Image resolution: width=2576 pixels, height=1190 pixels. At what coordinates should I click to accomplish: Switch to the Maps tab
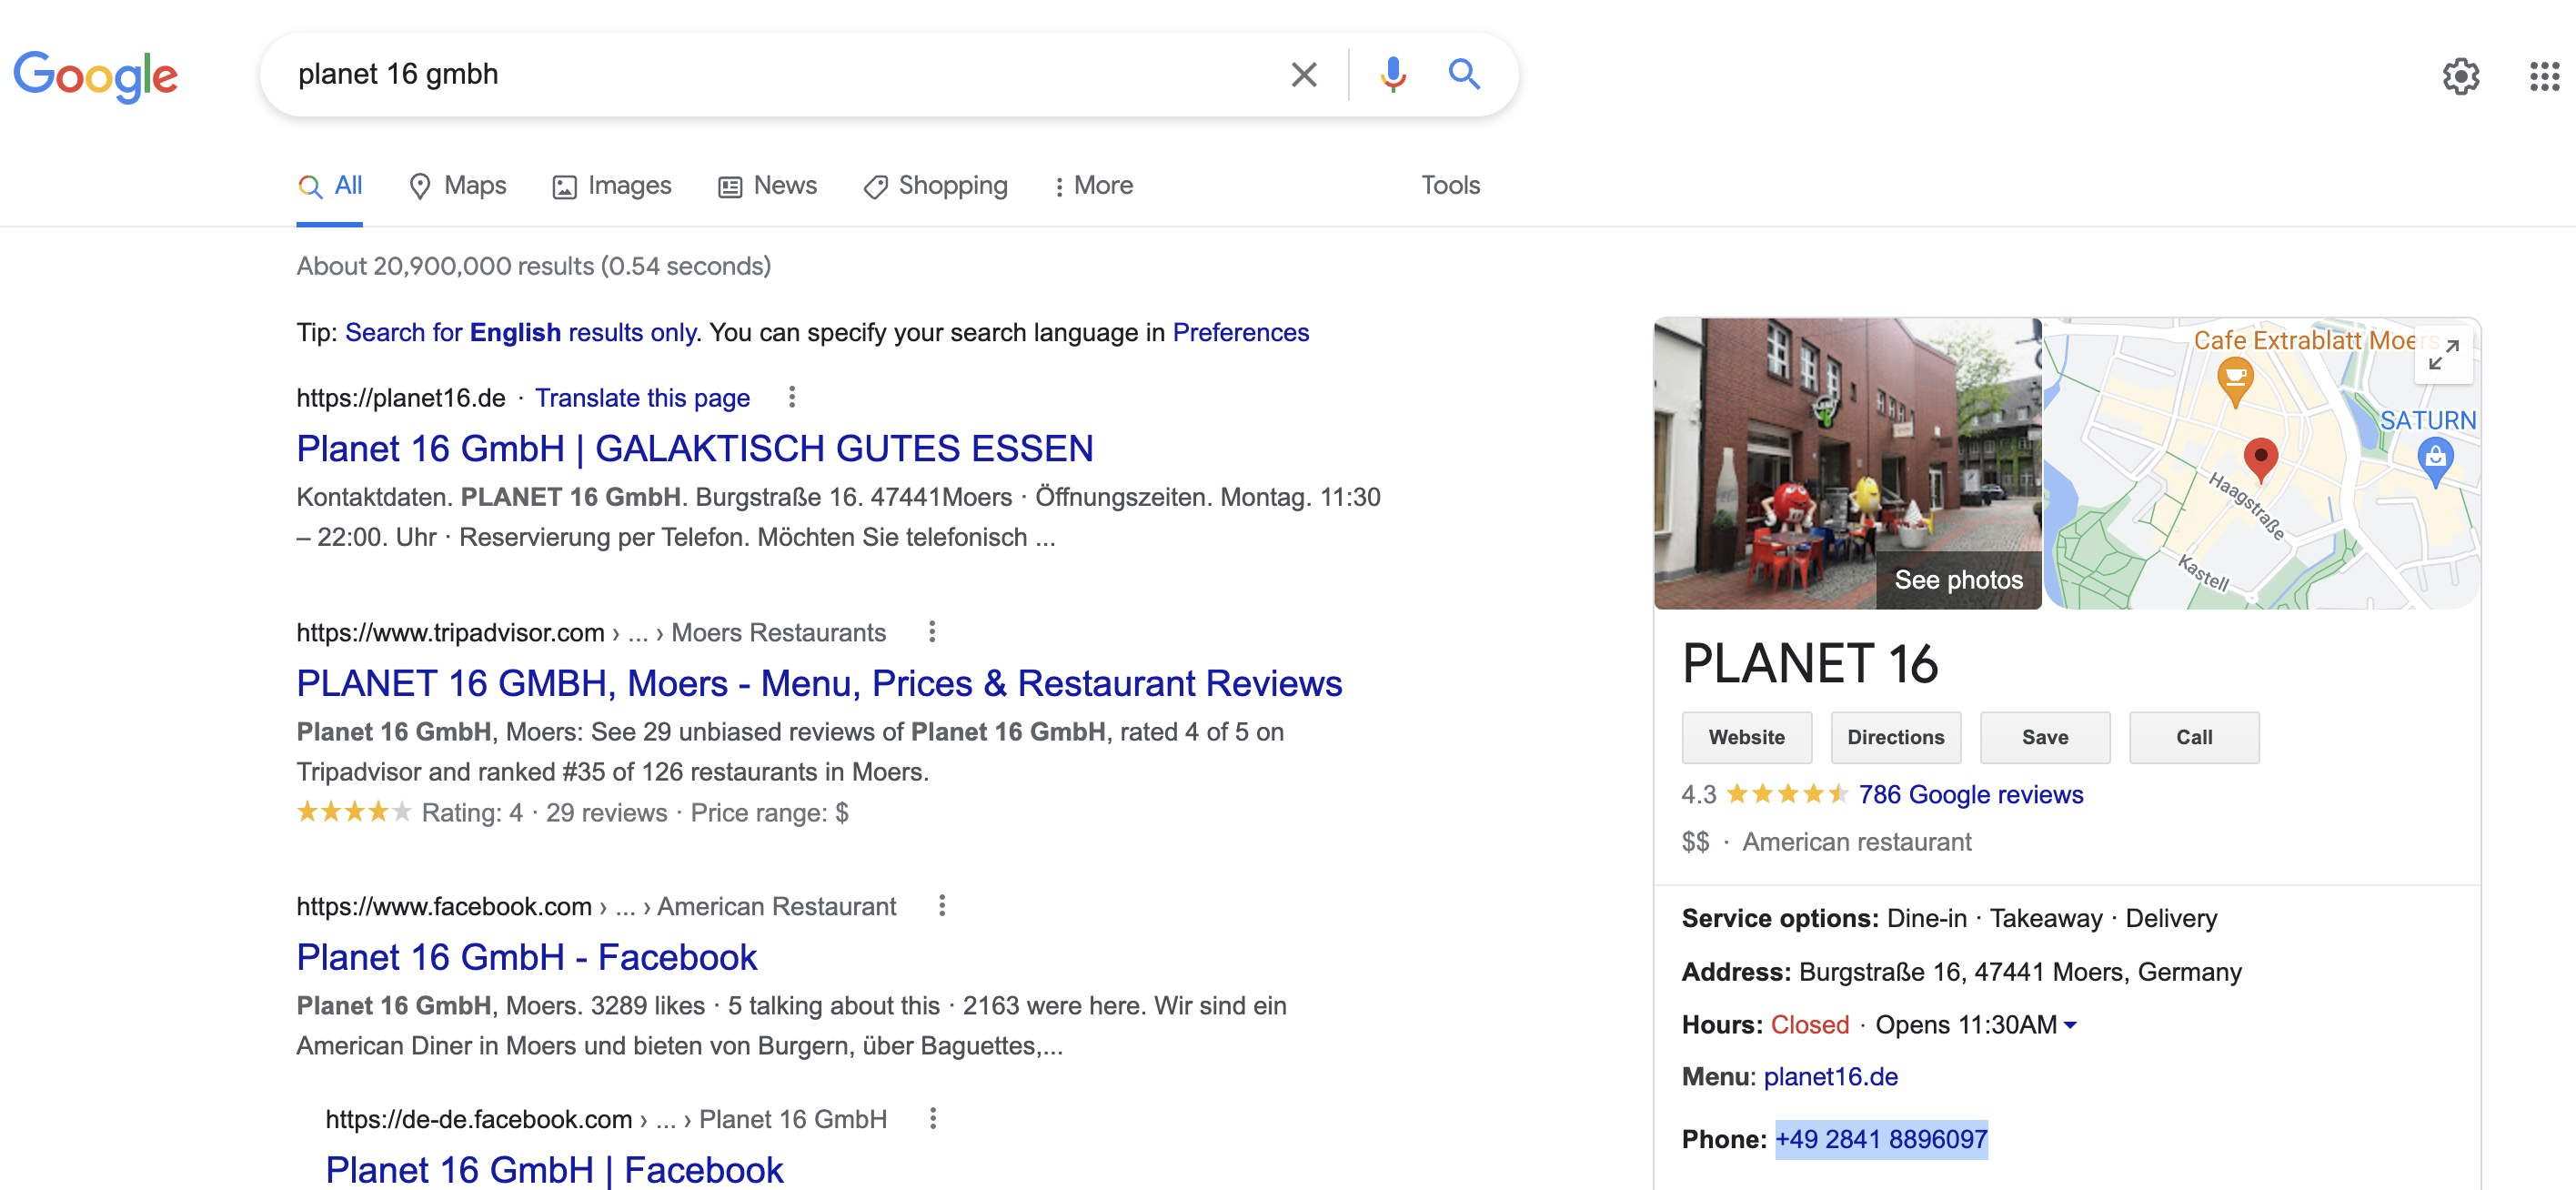[458, 186]
